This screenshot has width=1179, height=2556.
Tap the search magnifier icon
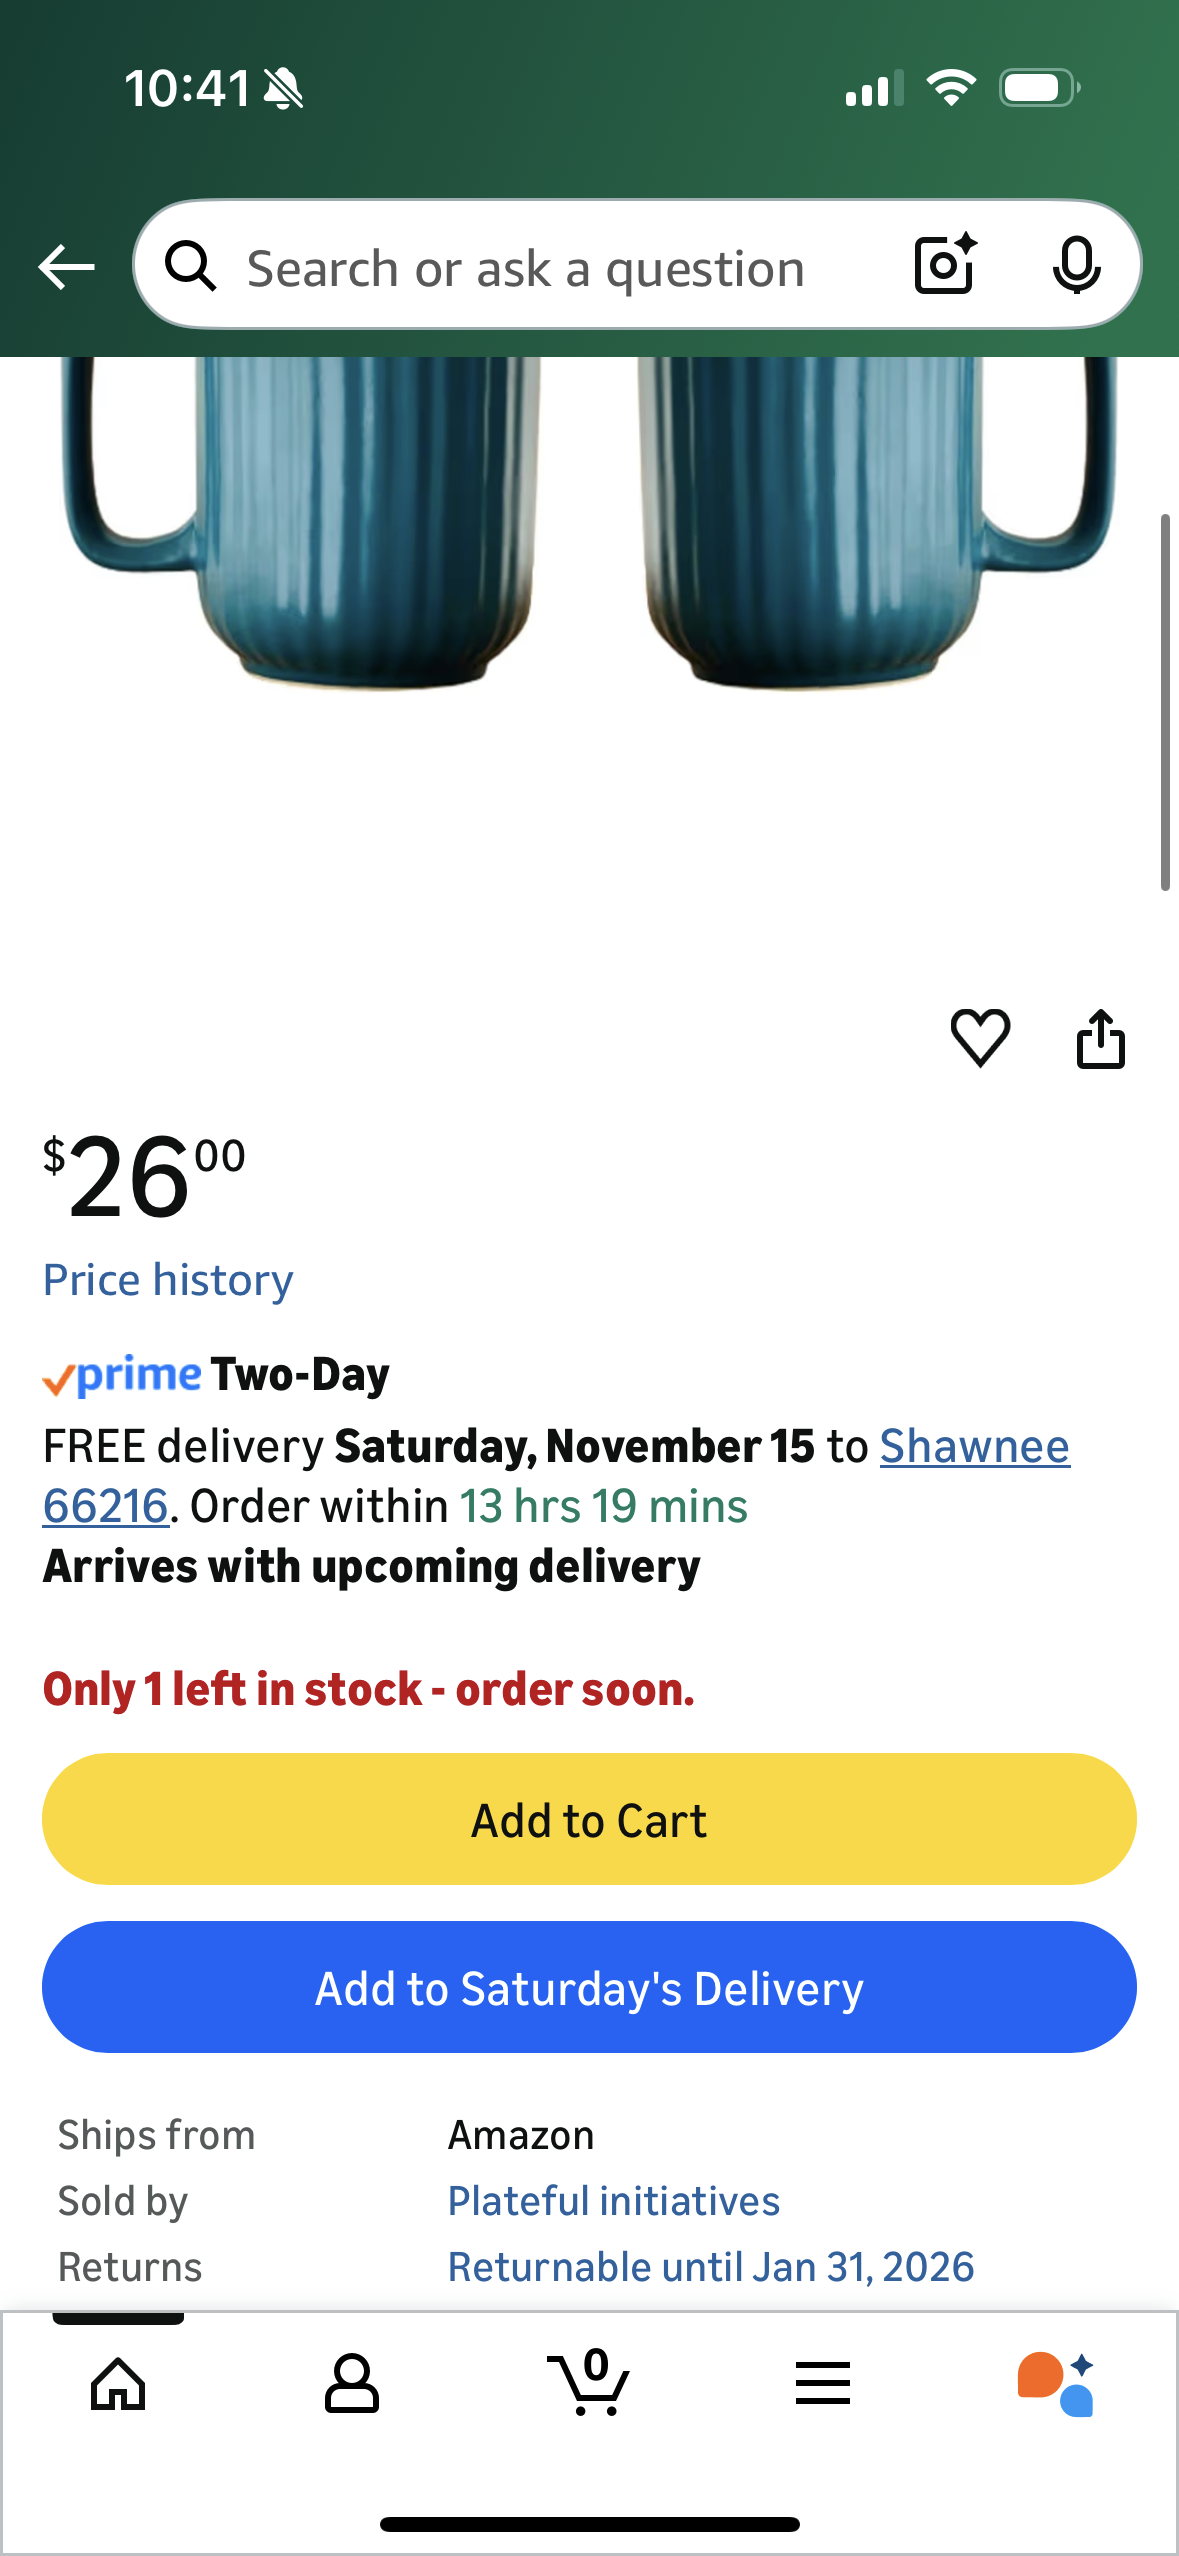[x=190, y=266]
